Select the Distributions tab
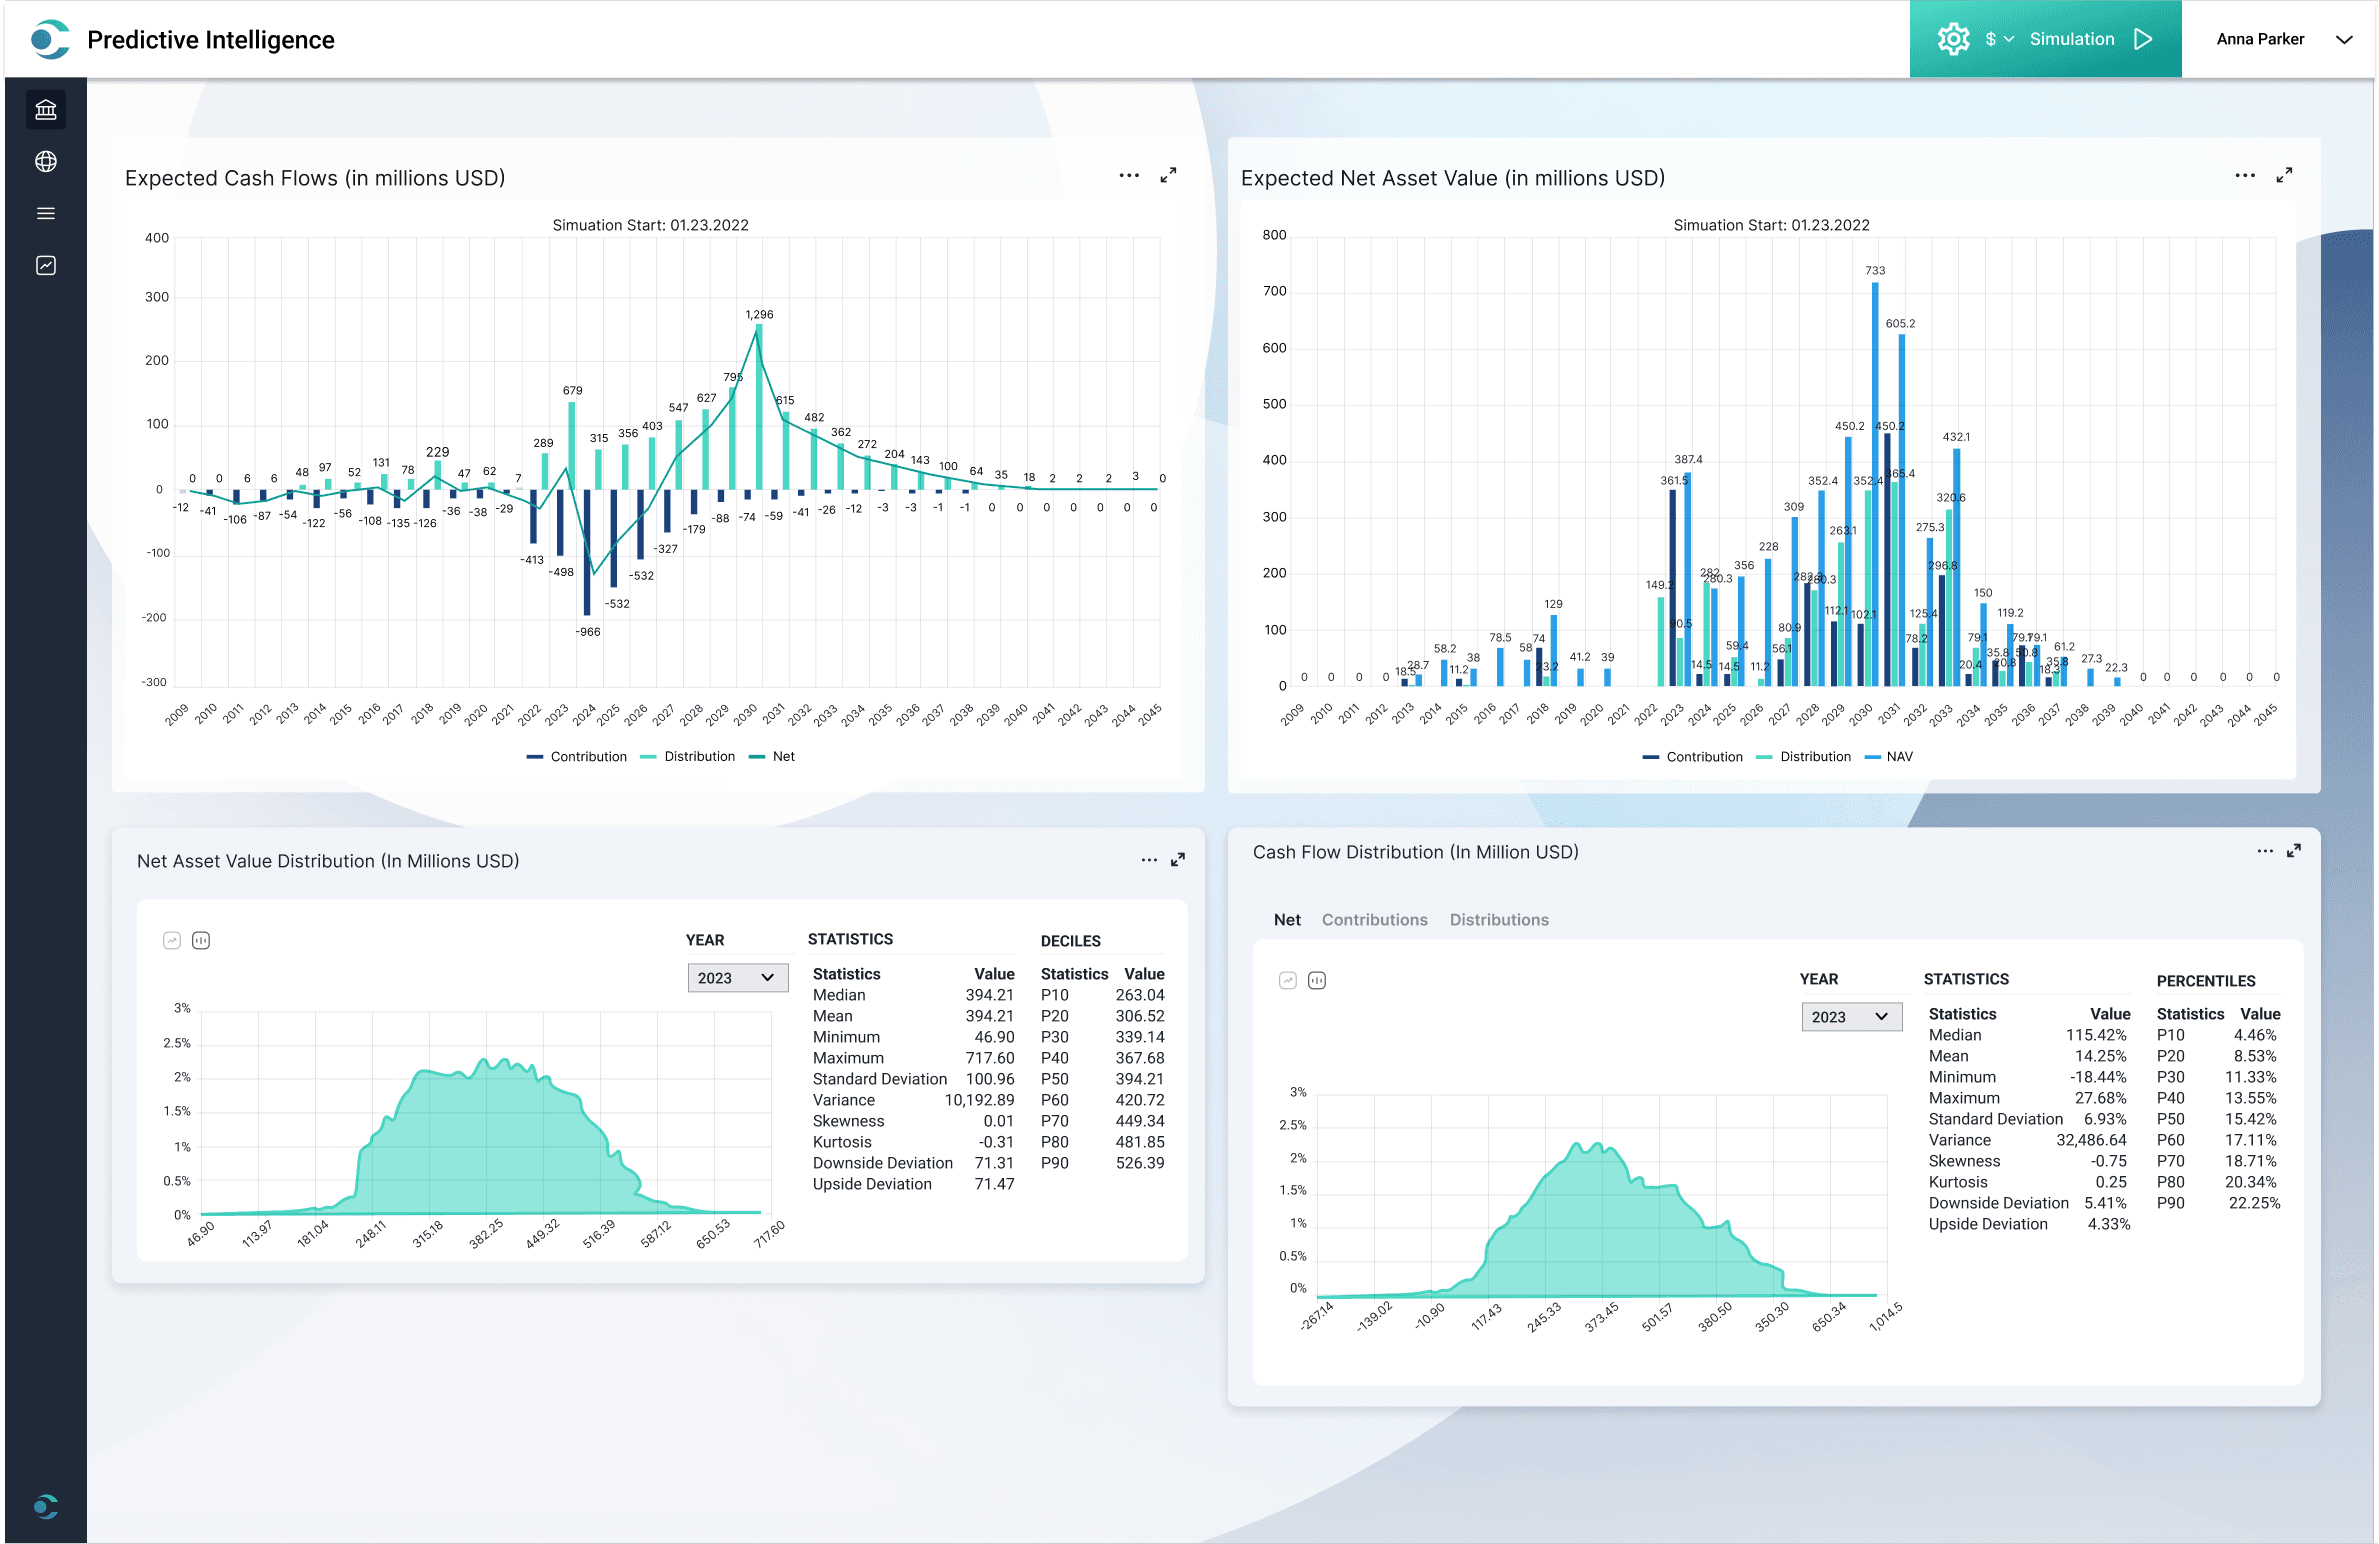 1498,920
